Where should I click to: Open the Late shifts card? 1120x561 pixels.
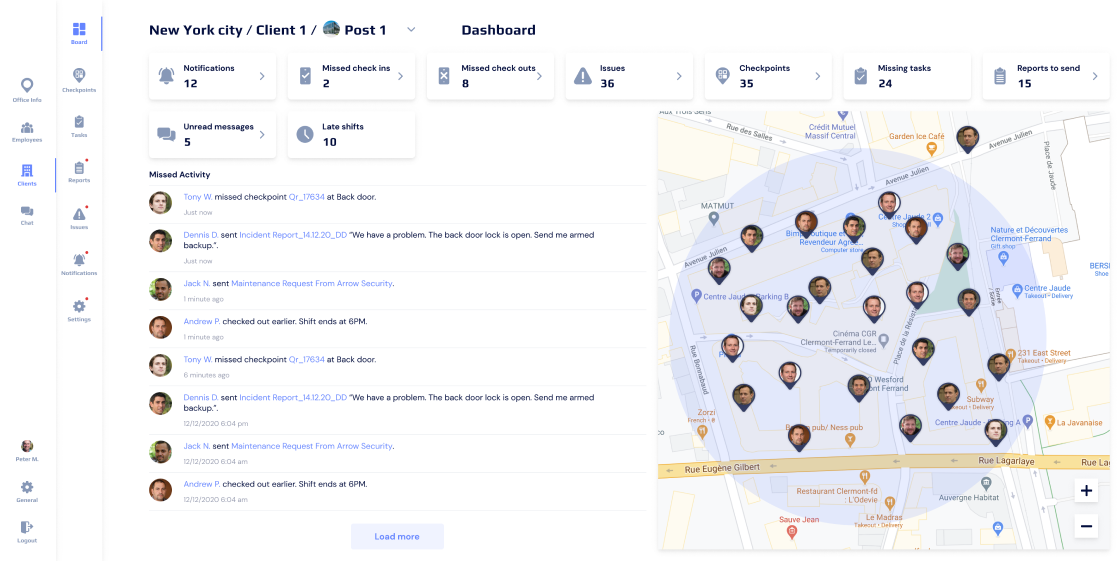point(351,134)
